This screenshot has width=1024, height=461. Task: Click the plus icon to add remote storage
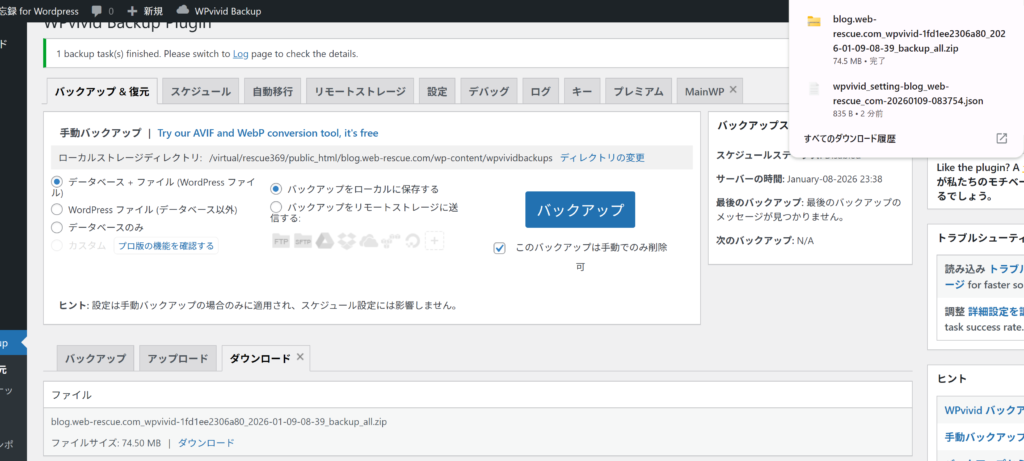434,241
